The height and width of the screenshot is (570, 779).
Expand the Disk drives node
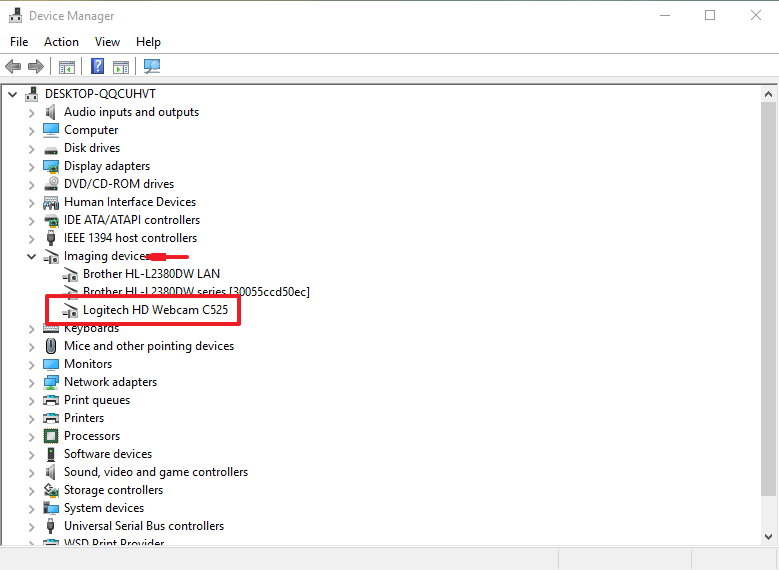32,149
